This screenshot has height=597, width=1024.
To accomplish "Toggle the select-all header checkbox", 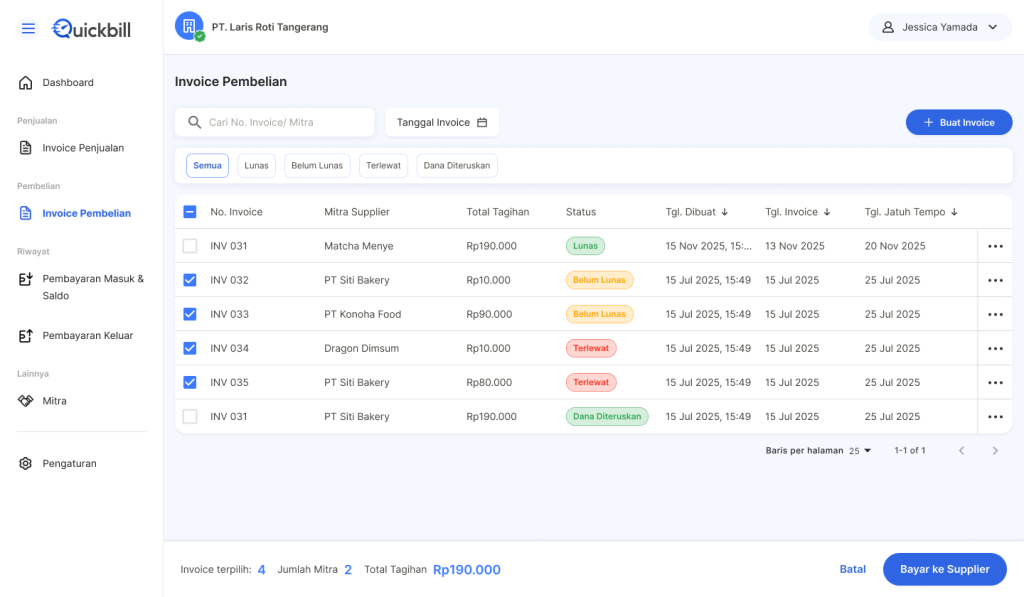I will (x=190, y=212).
